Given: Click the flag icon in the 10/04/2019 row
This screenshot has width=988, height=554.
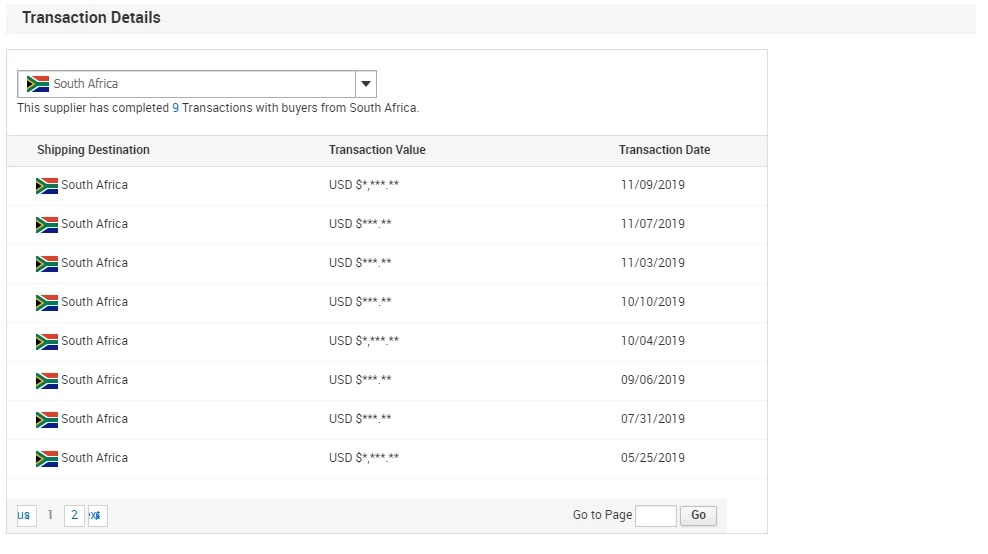Looking at the screenshot, I should coord(47,341).
